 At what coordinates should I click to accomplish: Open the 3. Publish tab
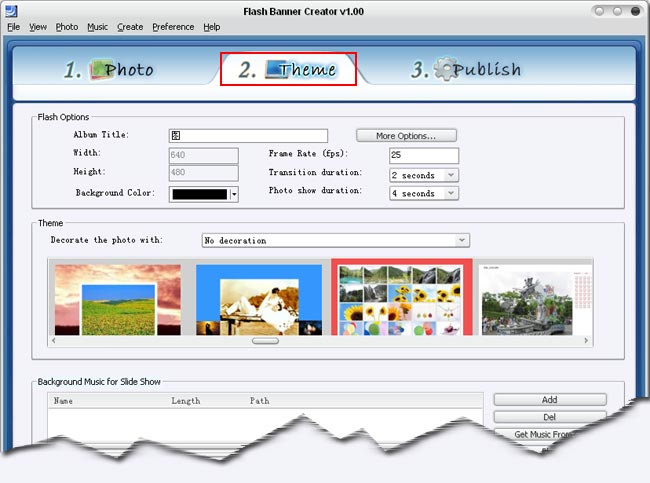pos(466,69)
